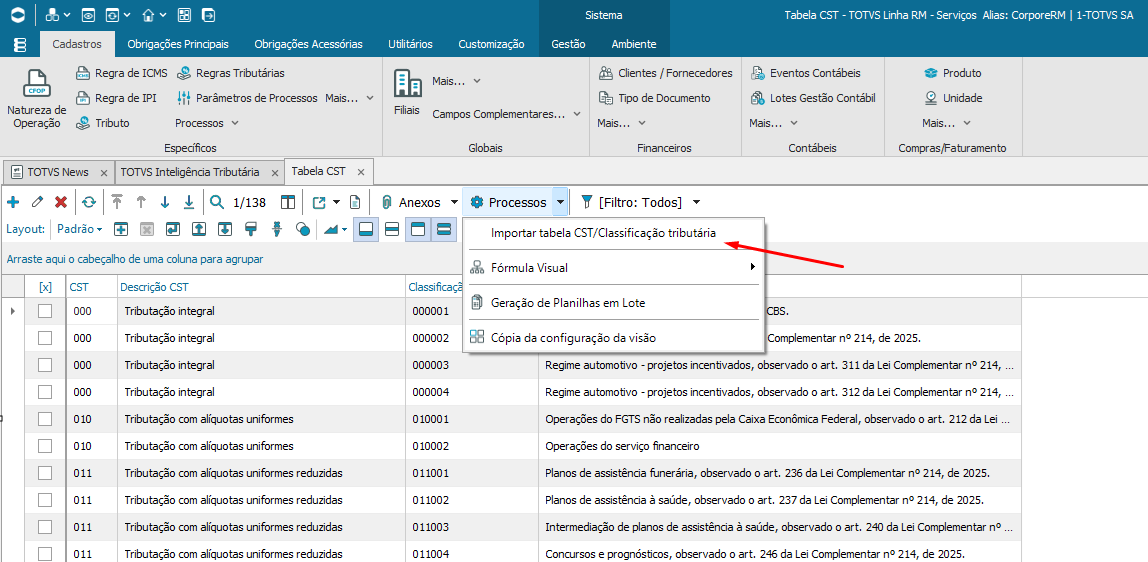Go to first record arrow icon

click(117, 202)
